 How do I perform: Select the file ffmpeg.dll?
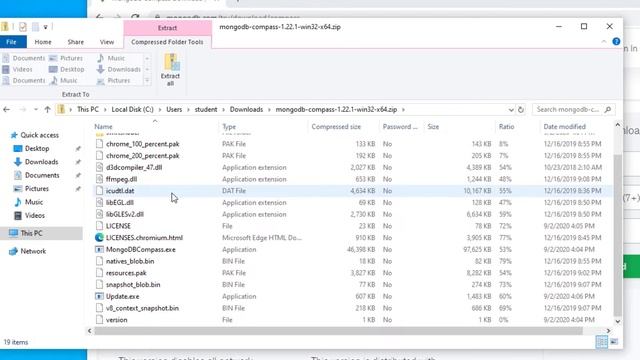coord(121,179)
